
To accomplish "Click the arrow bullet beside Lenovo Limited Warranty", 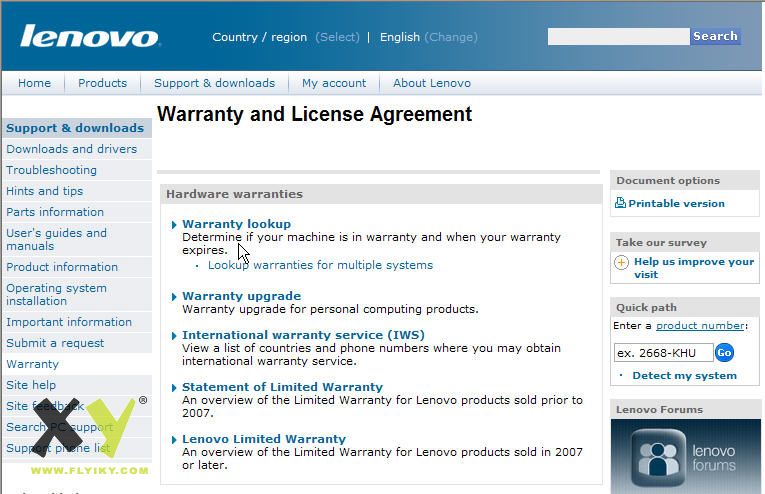I will pos(174,440).
